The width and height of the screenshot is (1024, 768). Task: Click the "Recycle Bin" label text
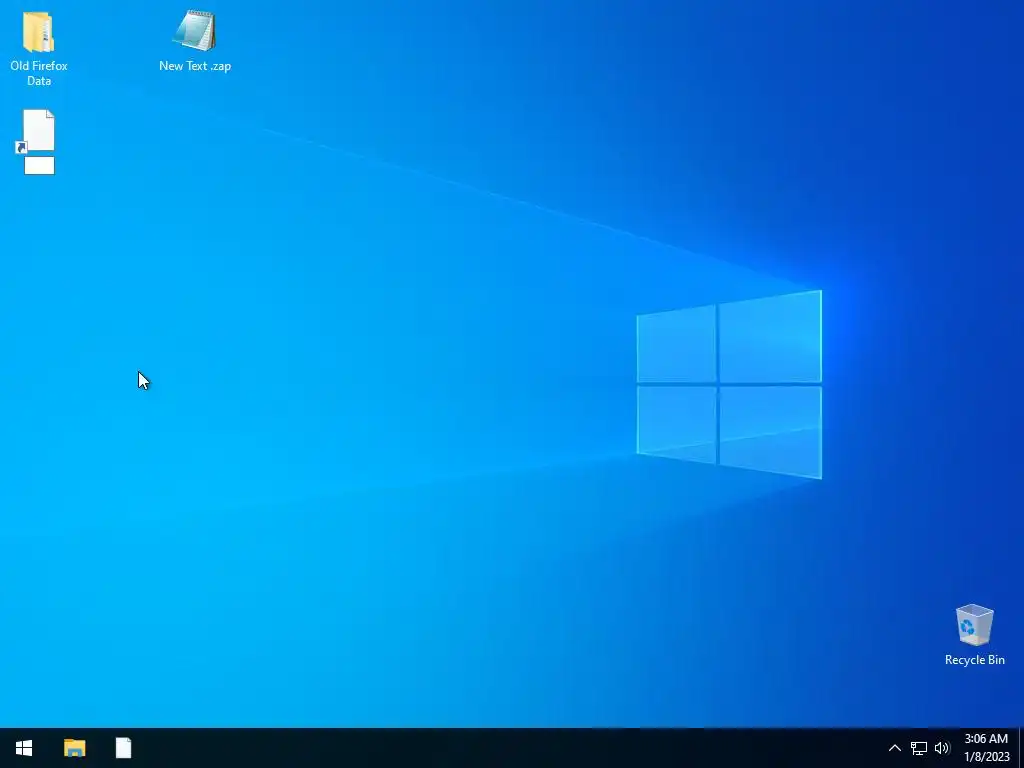pos(974,660)
